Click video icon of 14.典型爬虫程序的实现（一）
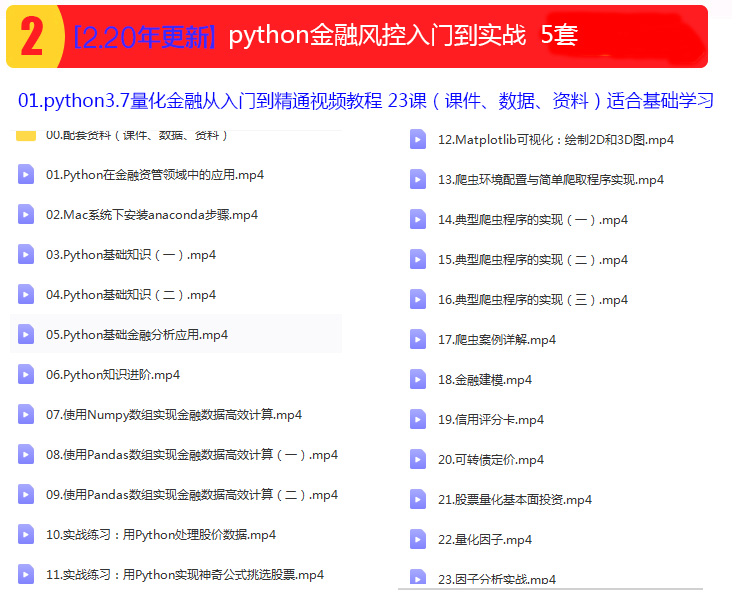750x605 pixels. pyautogui.click(x=418, y=220)
